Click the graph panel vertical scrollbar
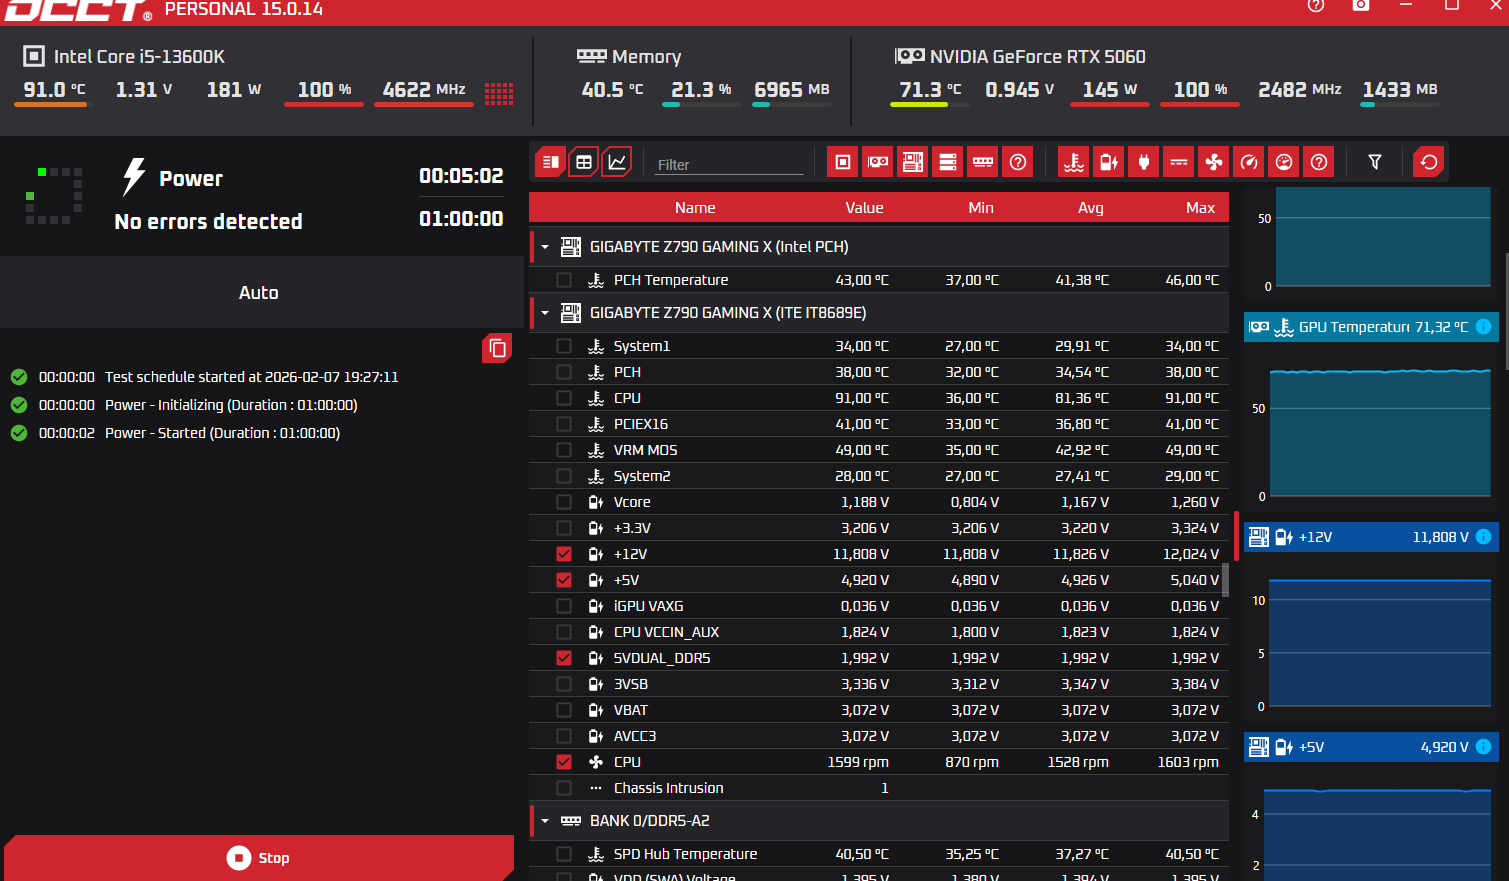Image resolution: width=1509 pixels, height=881 pixels. click(x=1505, y=311)
